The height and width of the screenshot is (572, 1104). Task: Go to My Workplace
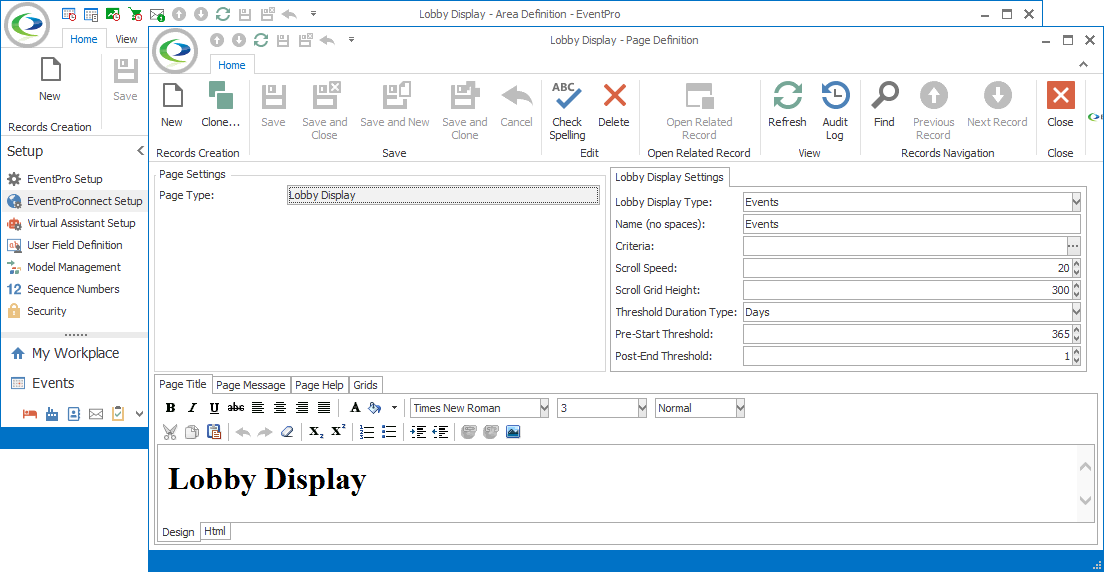[x=75, y=354]
